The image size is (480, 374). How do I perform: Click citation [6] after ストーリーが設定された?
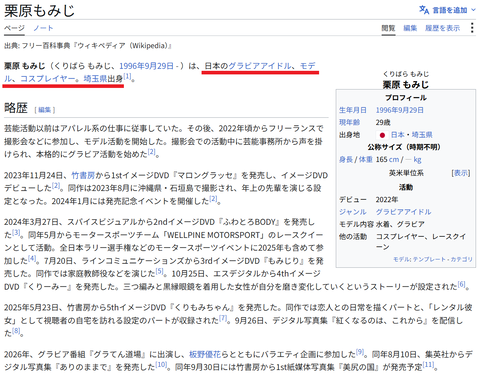[x=461, y=284]
